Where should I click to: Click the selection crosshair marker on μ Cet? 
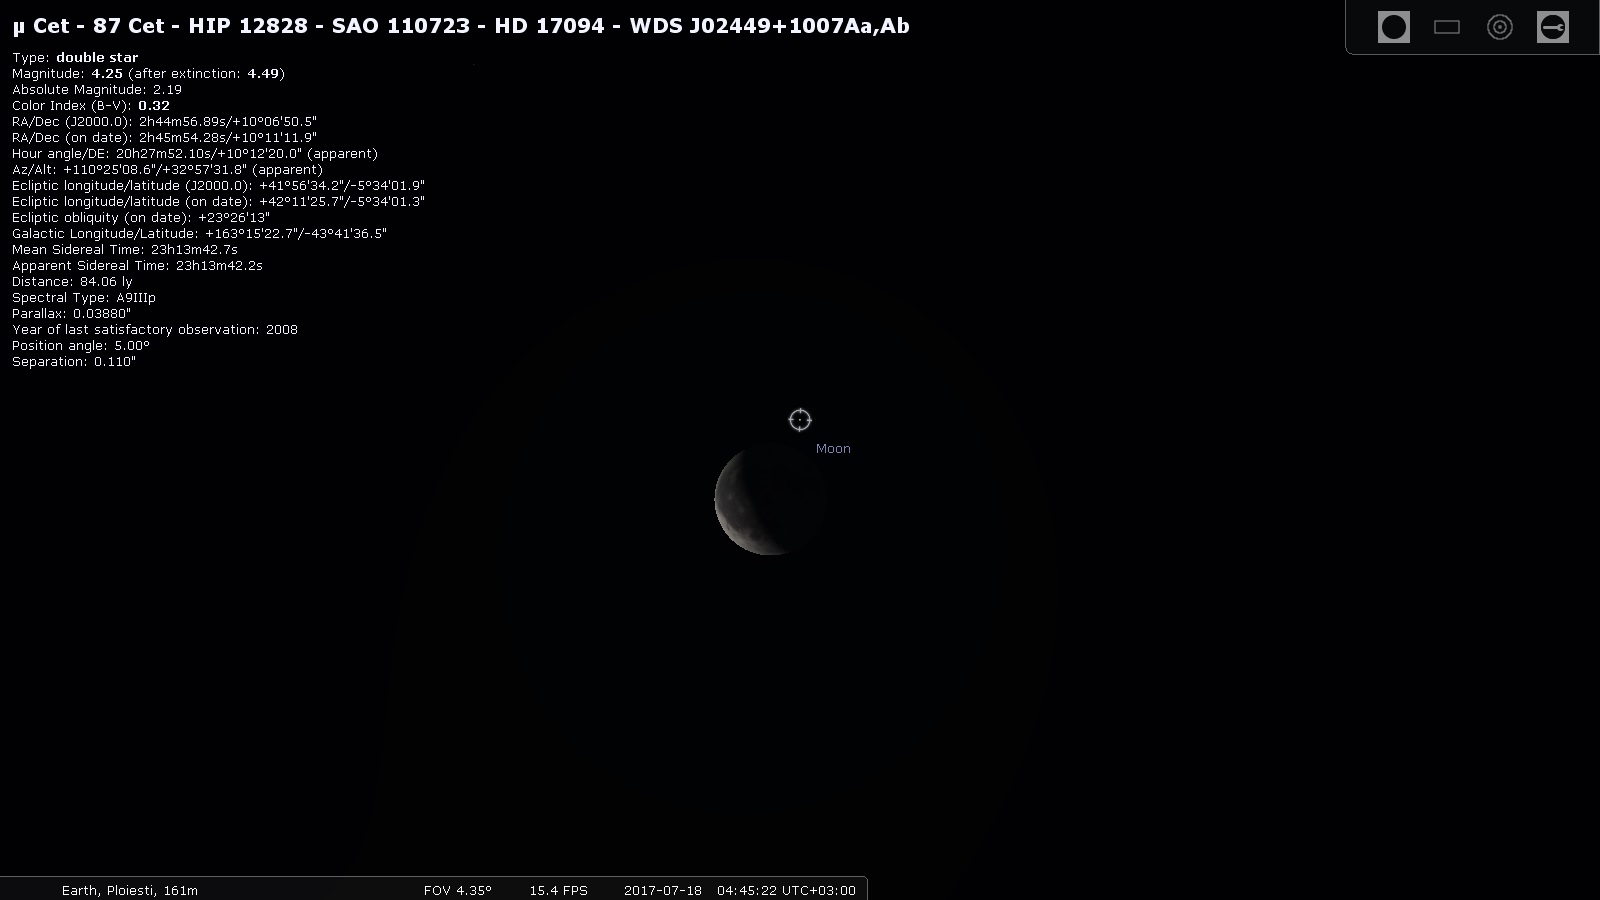[x=800, y=420]
